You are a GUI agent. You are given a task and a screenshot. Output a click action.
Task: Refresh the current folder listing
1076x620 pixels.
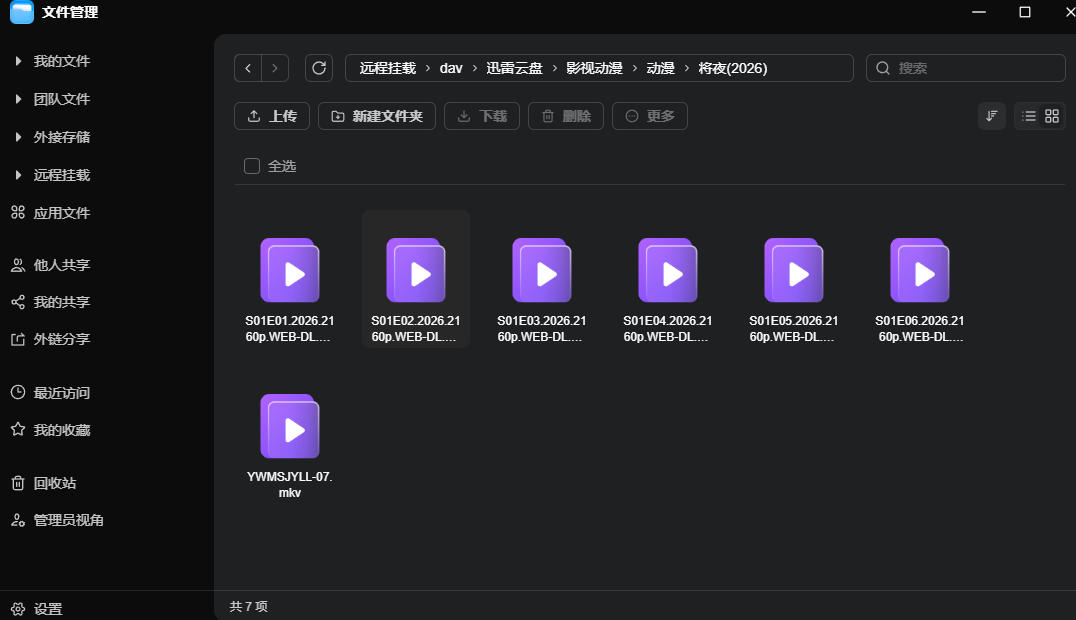(318, 68)
